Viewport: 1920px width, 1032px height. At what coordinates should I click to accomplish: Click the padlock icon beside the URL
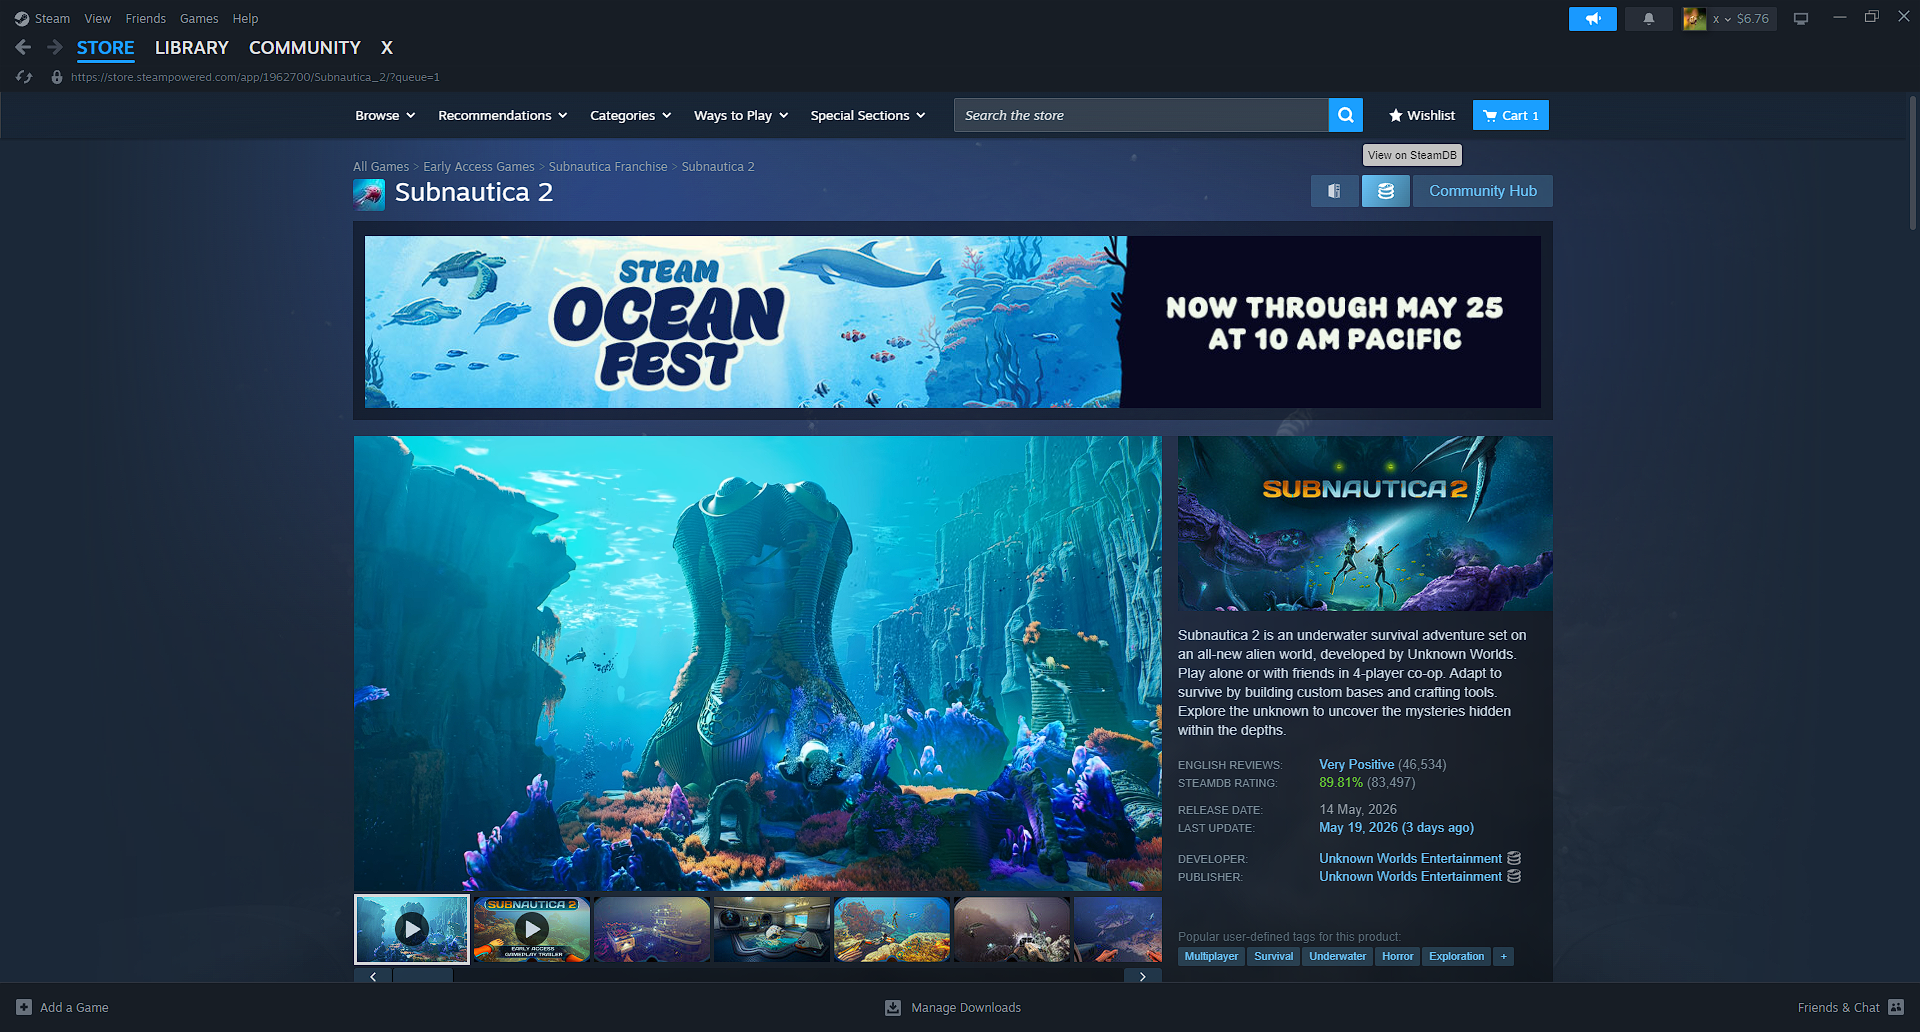[x=57, y=77]
